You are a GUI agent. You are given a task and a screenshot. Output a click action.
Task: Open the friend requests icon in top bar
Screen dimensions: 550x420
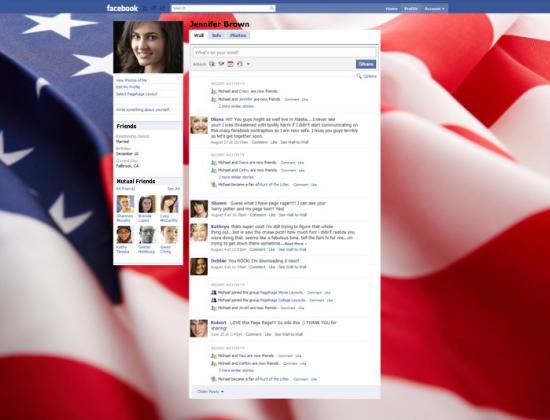tap(145, 8)
